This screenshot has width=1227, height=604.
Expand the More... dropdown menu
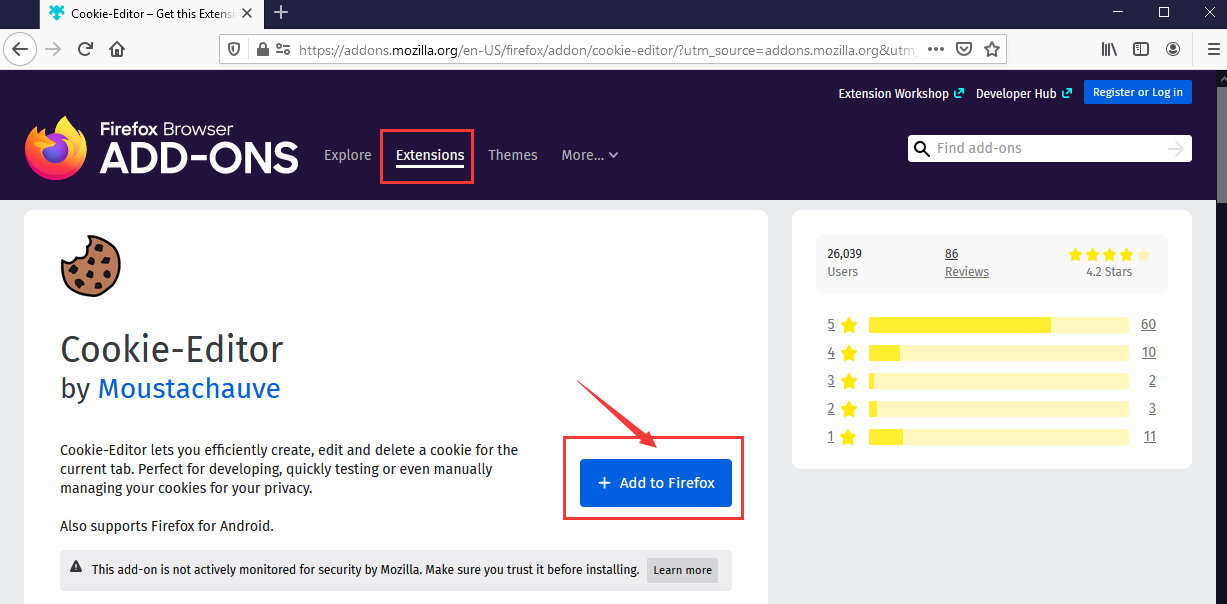click(590, 155)
